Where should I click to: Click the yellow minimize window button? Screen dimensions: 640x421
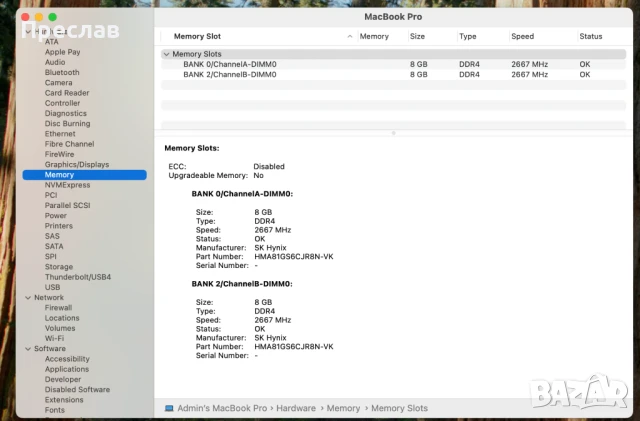(39, 17)
